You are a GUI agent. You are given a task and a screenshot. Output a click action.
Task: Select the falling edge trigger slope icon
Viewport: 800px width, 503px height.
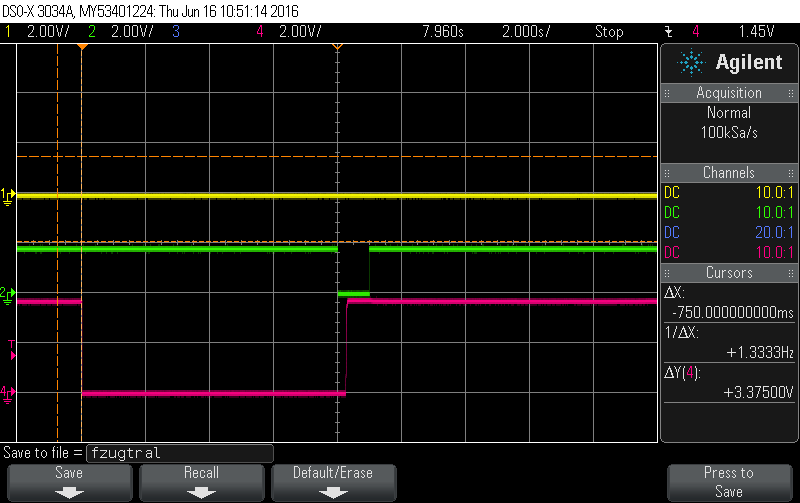pyautogui.click(x=669, y=32)
